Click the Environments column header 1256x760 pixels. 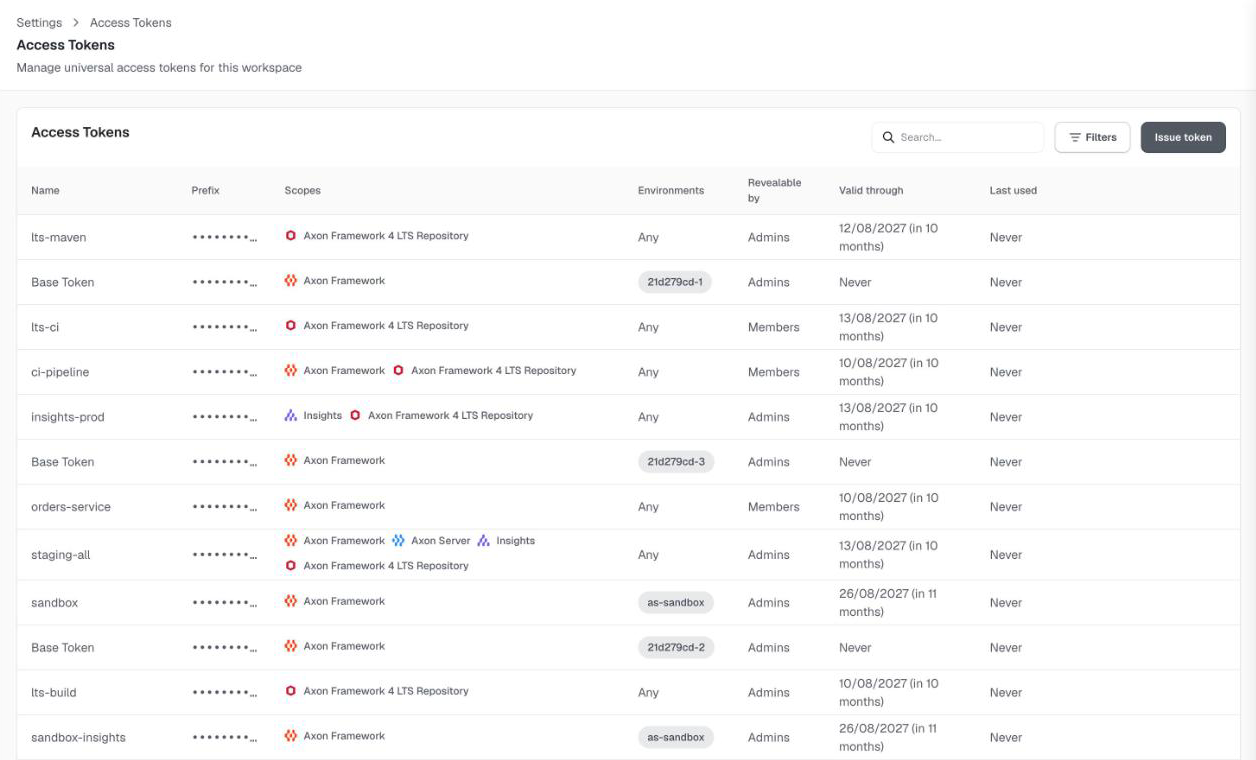(671, 190)
